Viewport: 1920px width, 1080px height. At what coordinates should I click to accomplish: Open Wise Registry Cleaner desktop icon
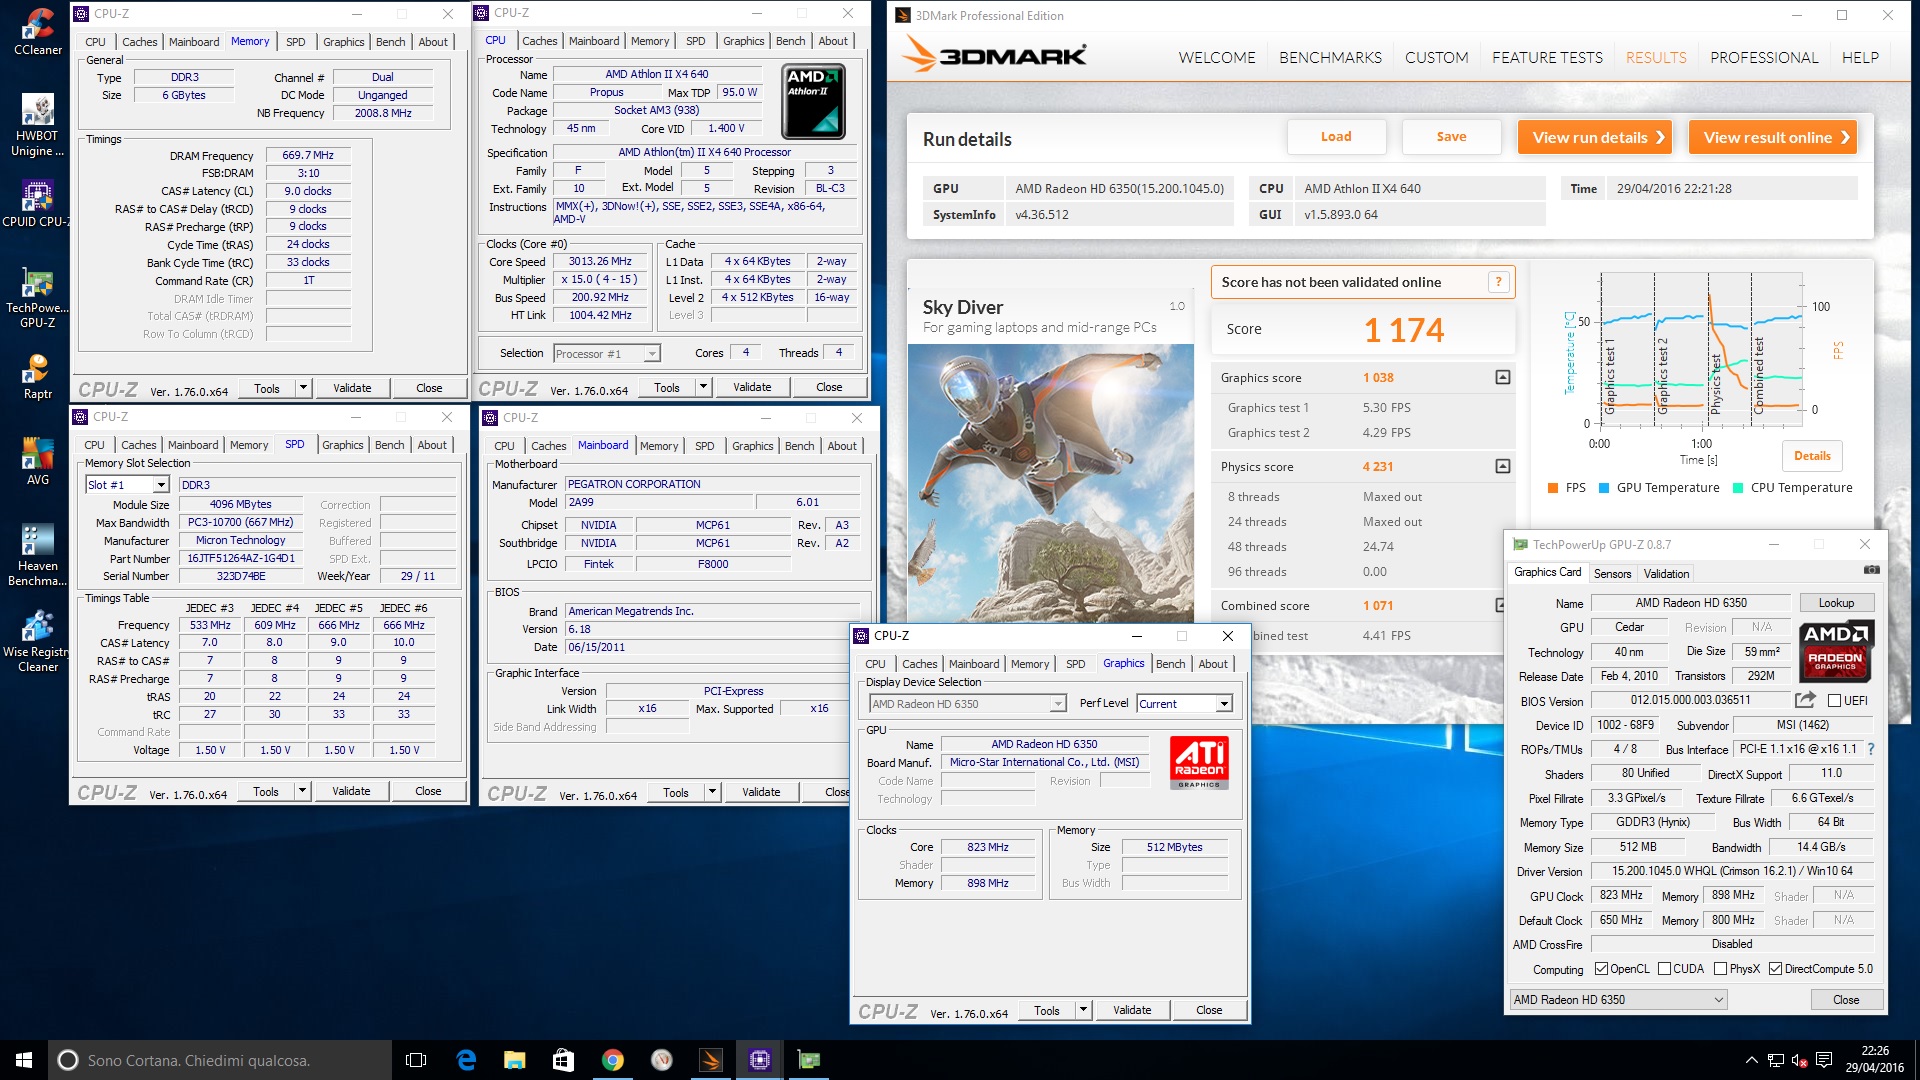point(37,641)
